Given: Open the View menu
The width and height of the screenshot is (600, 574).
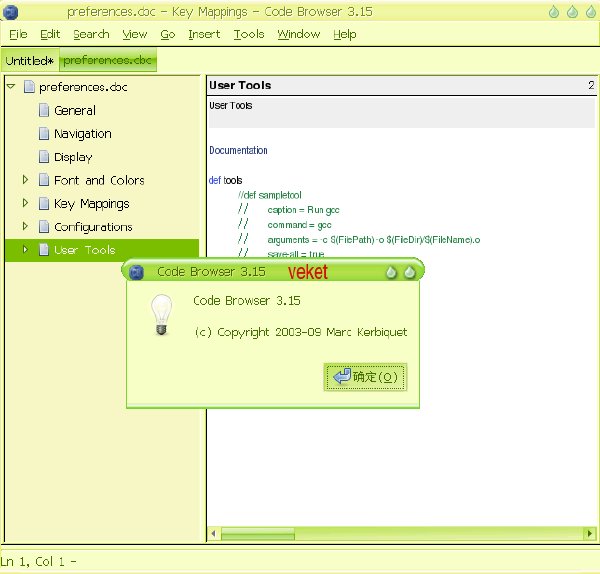Looking at the screenshot, I should [135, 34].
